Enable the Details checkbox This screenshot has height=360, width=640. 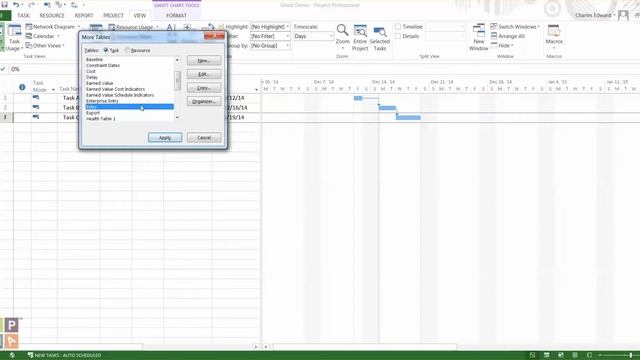click(x=398, y=36)
